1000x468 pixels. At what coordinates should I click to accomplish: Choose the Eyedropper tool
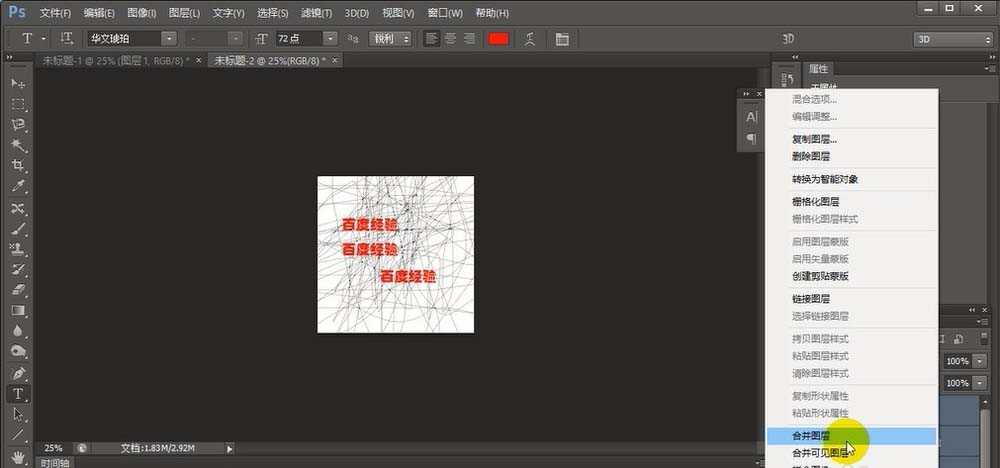tap(18, 187)
